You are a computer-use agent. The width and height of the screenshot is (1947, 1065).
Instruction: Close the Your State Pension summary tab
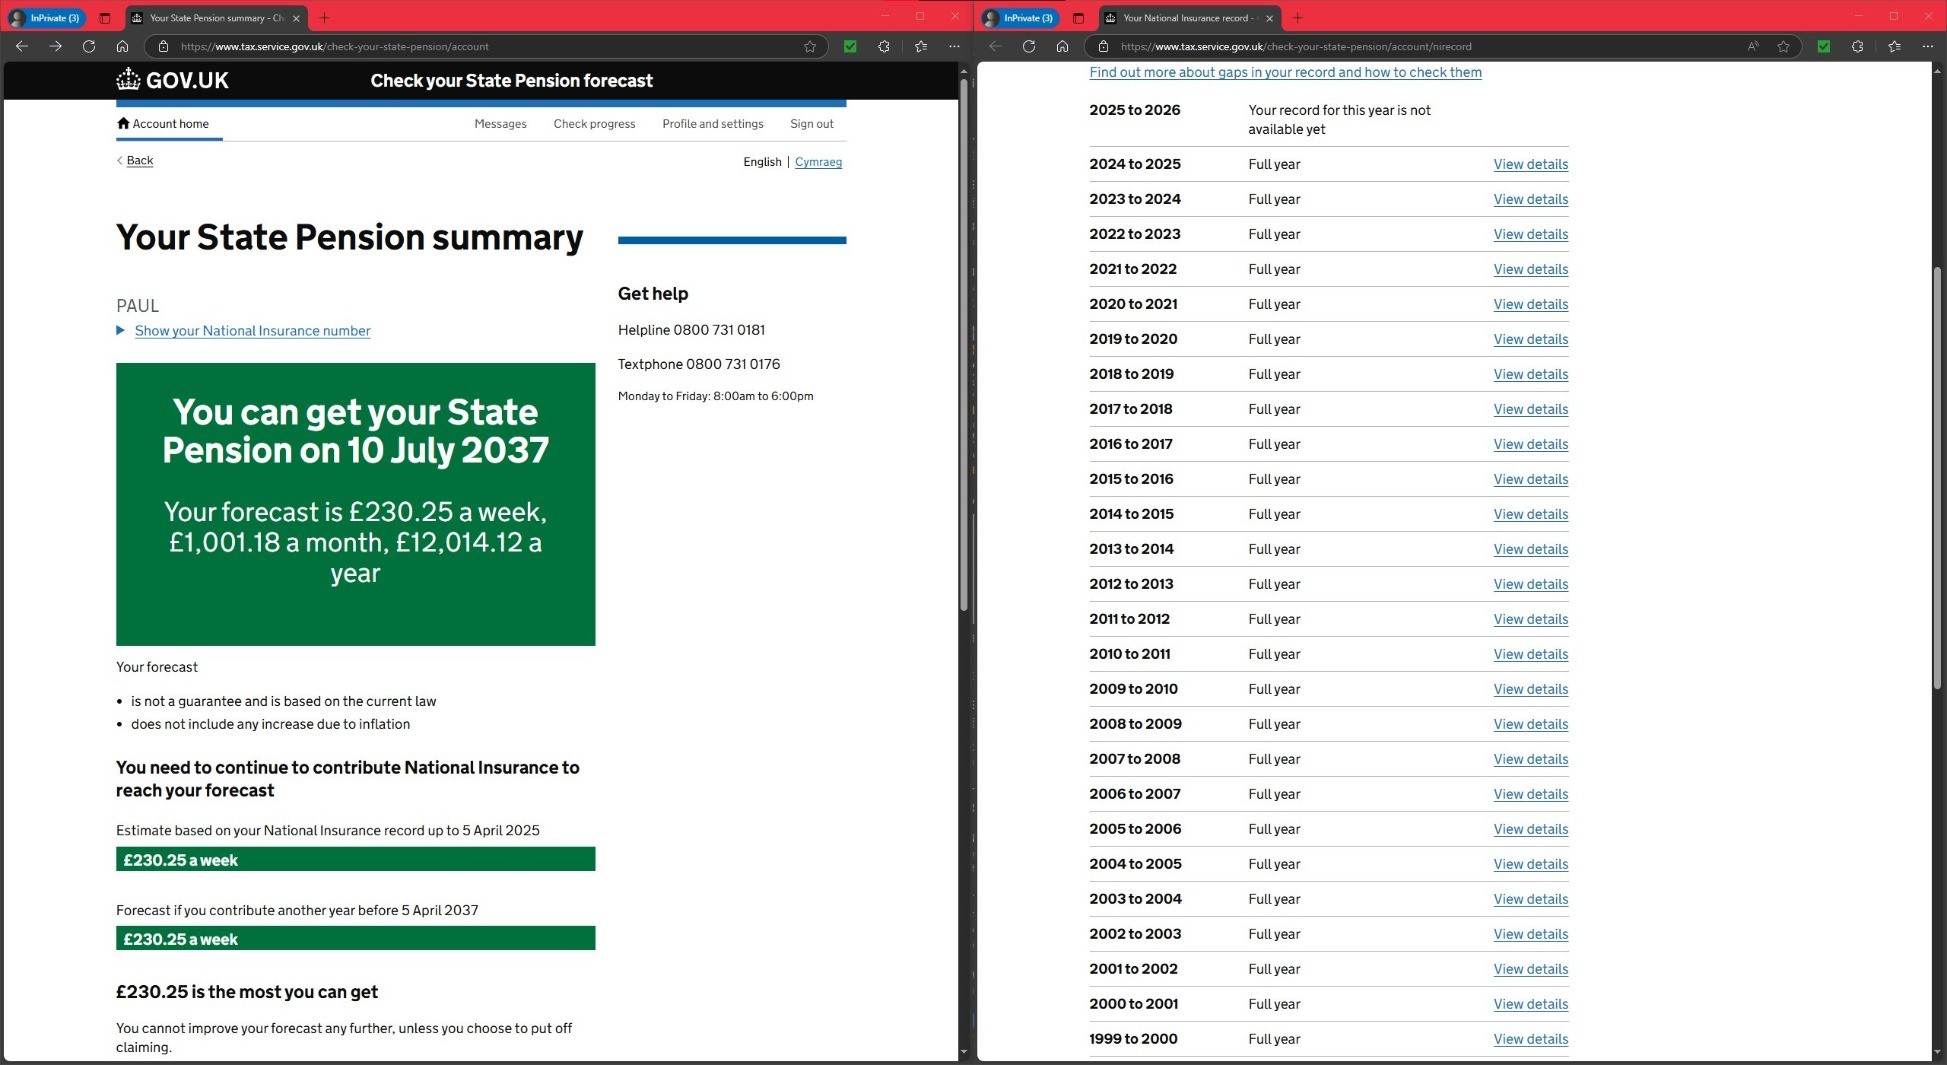[296, 18]
